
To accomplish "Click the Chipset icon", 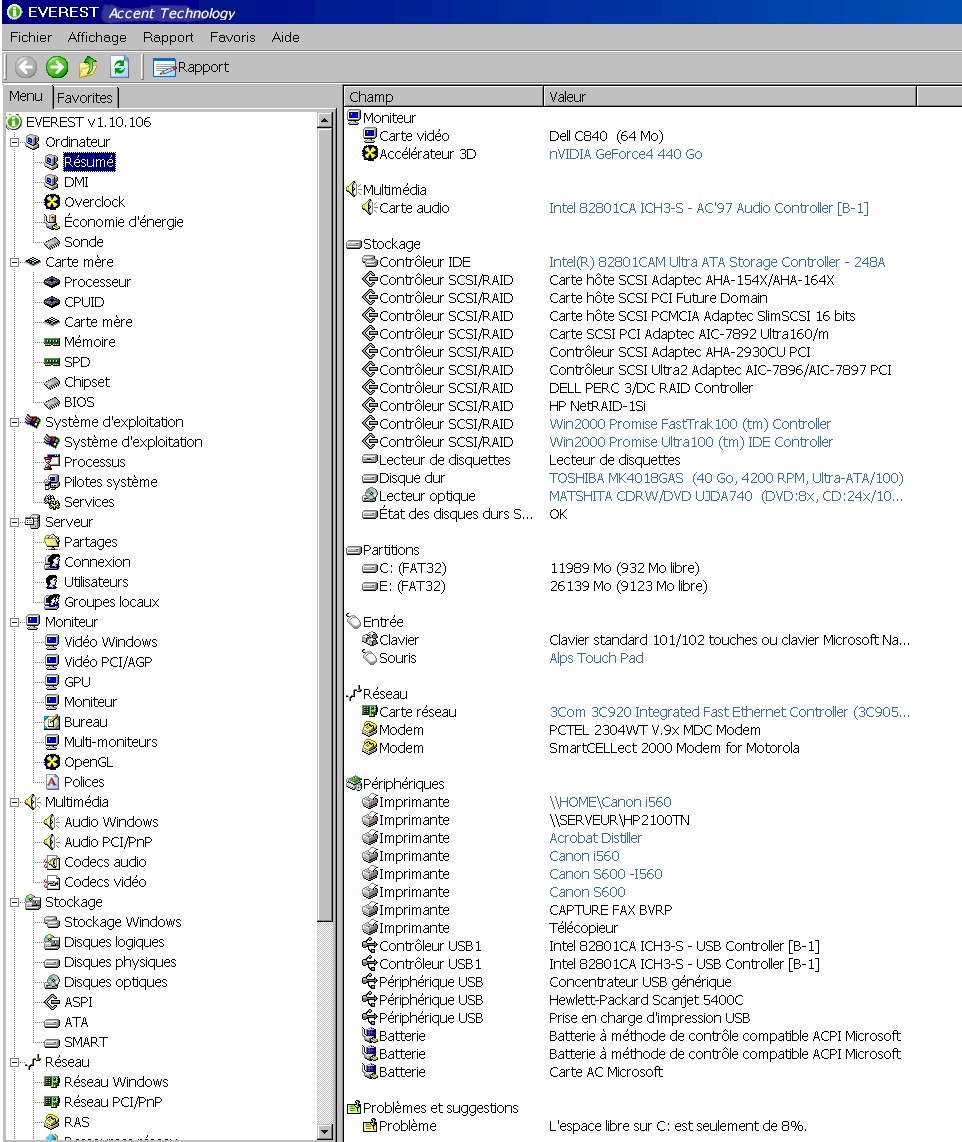I will click(52, 382).
